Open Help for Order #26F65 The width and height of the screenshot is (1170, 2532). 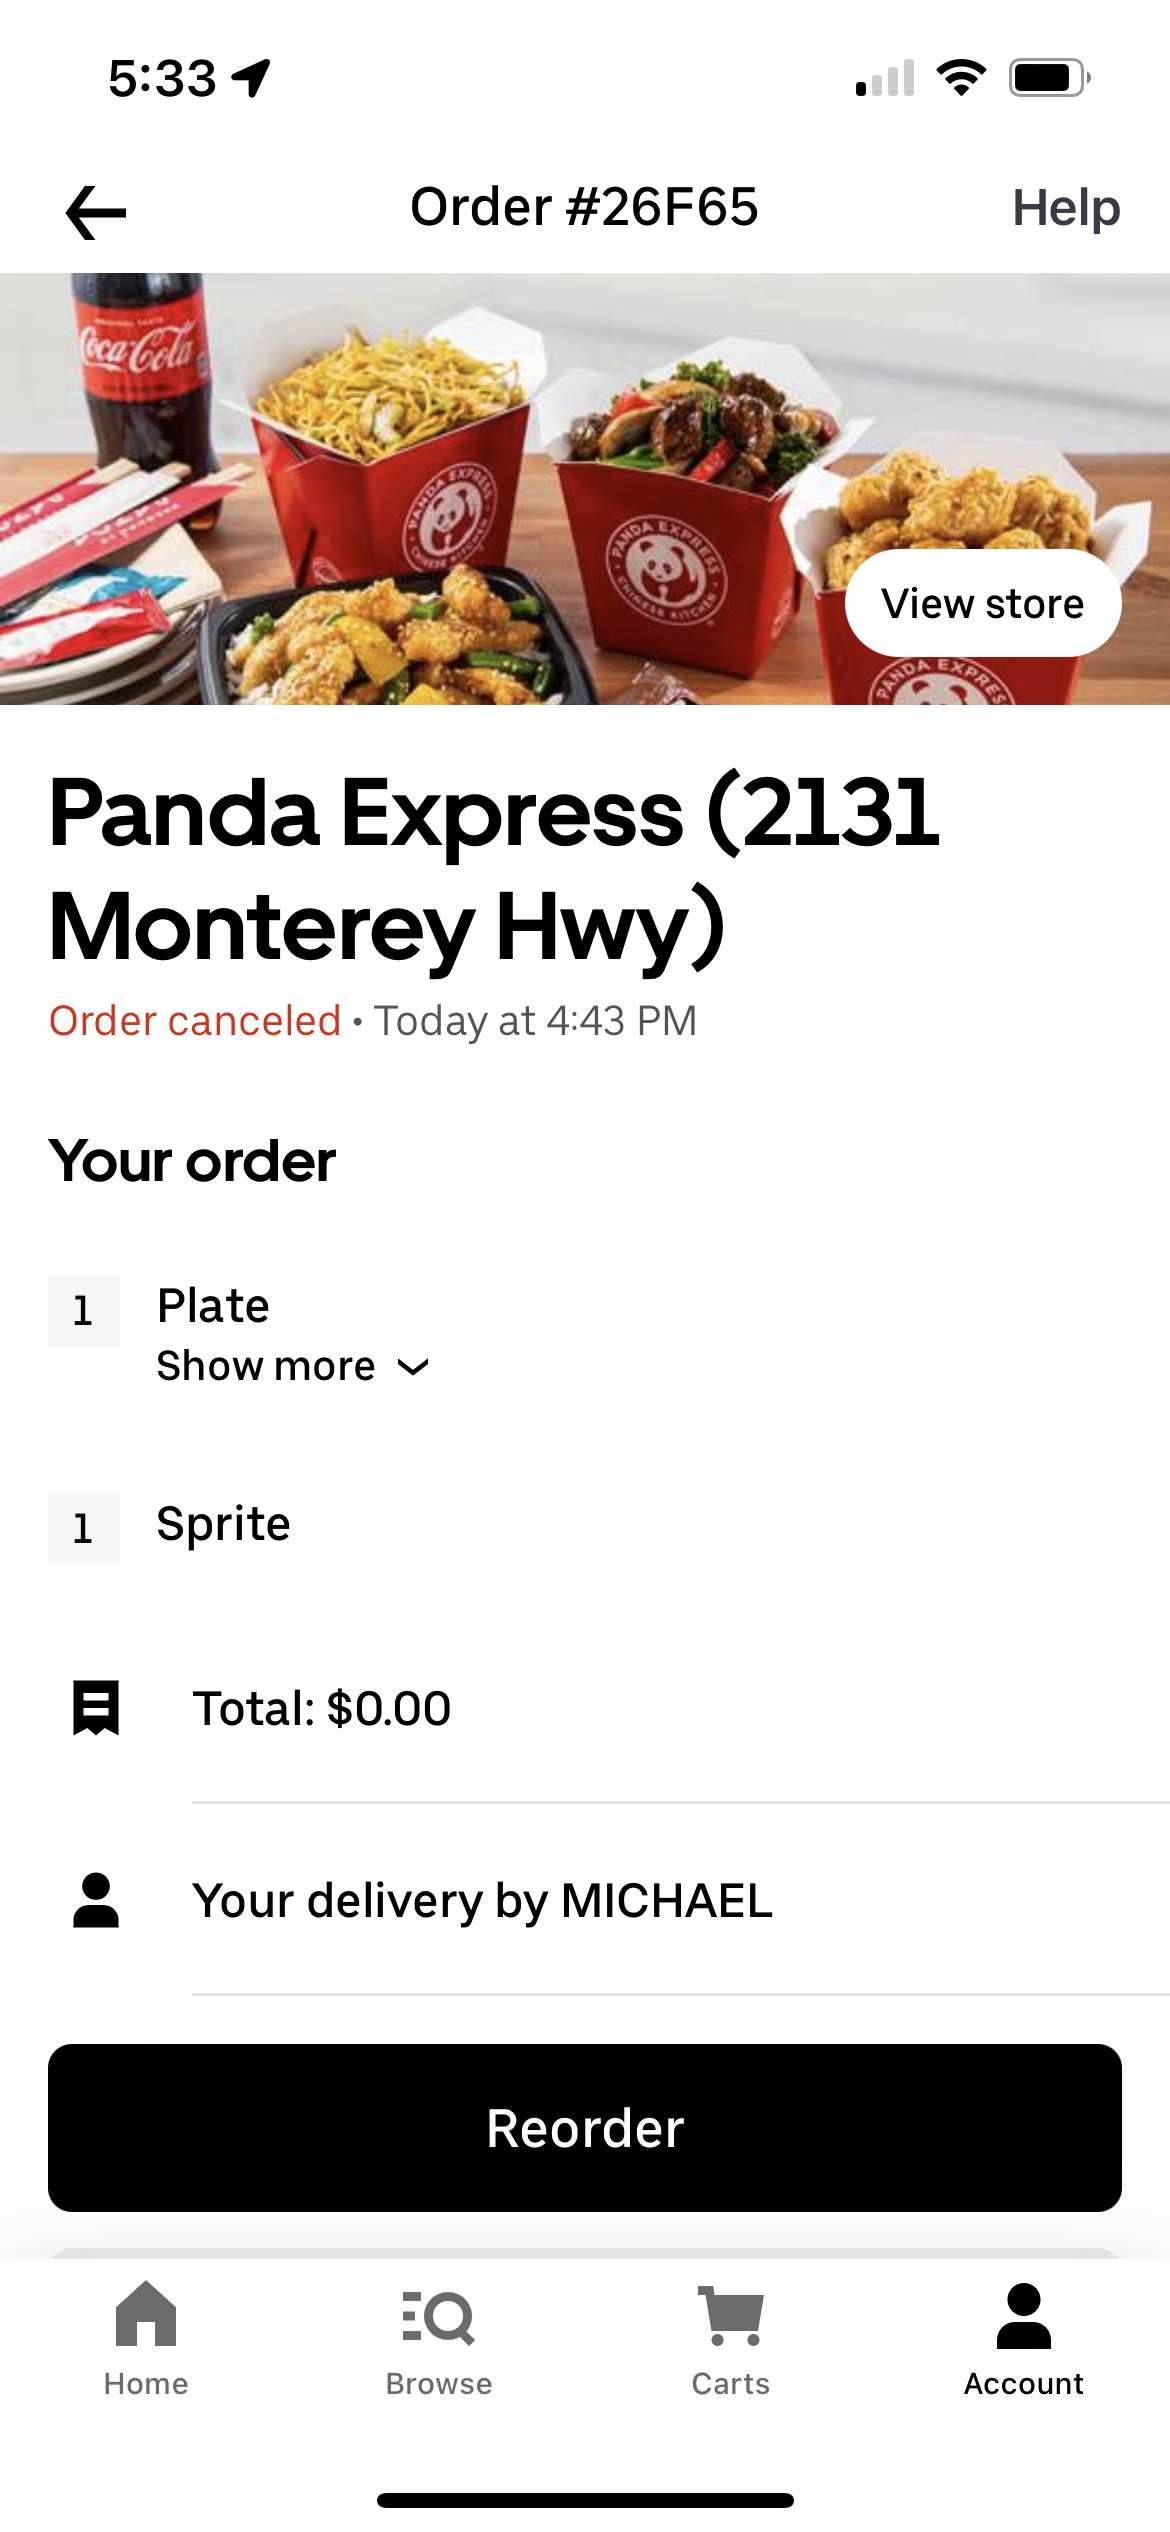1065,209
